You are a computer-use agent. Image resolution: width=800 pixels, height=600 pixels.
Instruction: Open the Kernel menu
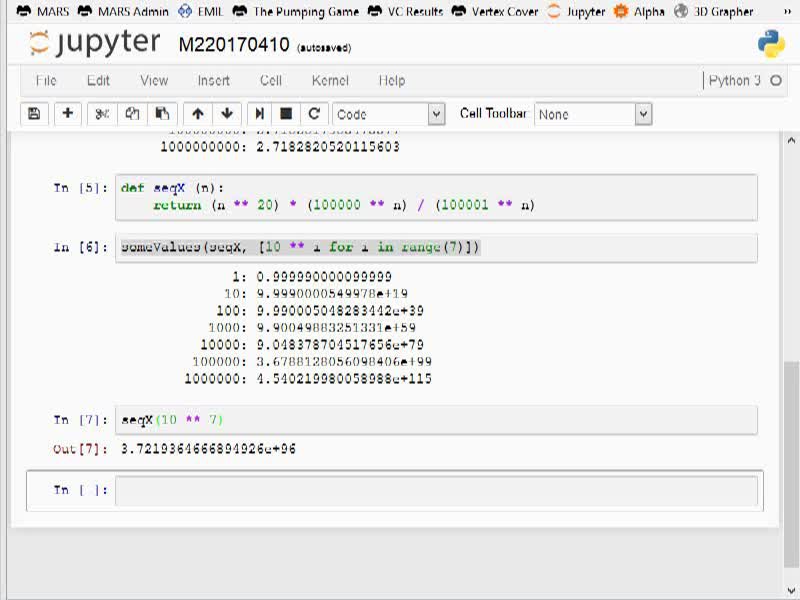[x=330, y=81]
